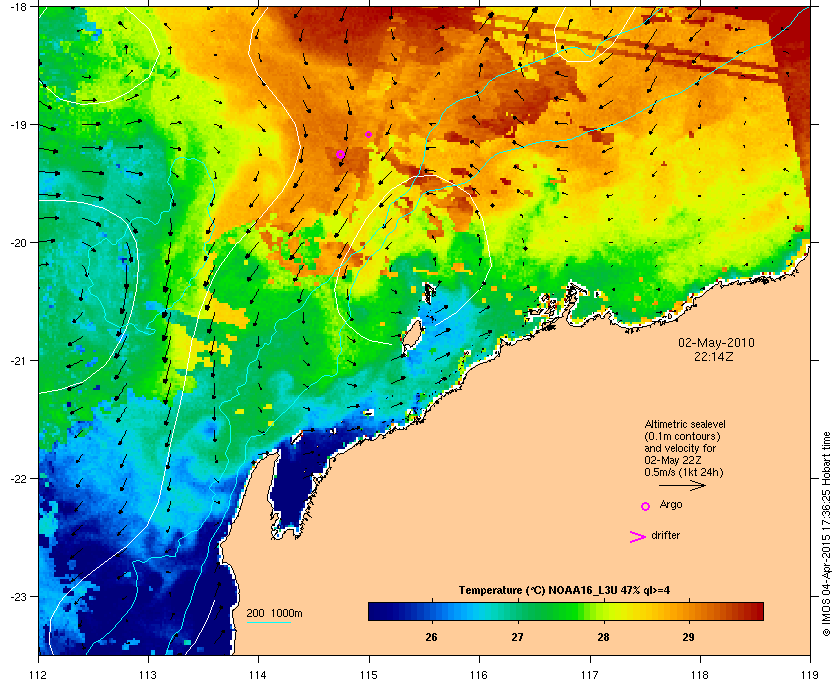Click the colorbar value '29'

[x=688, y=637]
